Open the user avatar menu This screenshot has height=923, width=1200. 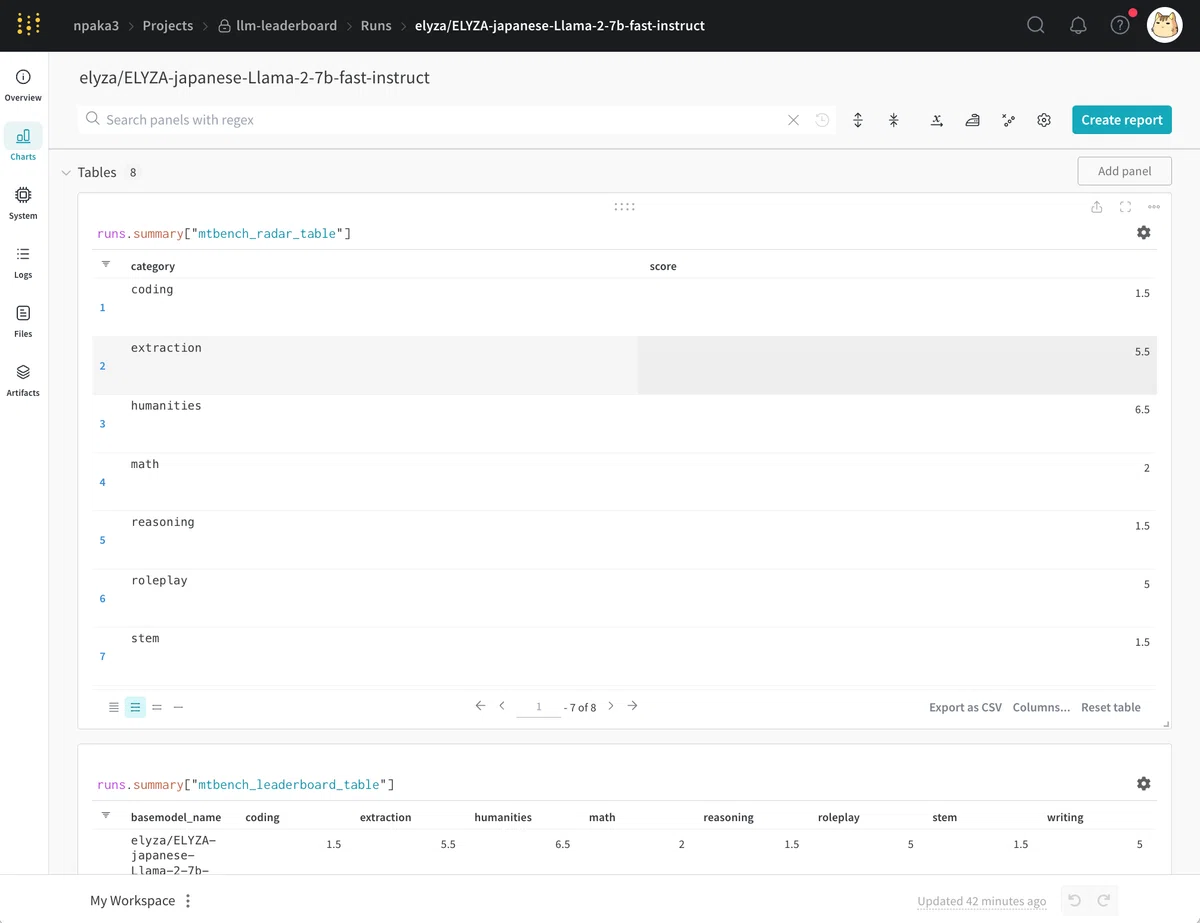[1164, 26]
